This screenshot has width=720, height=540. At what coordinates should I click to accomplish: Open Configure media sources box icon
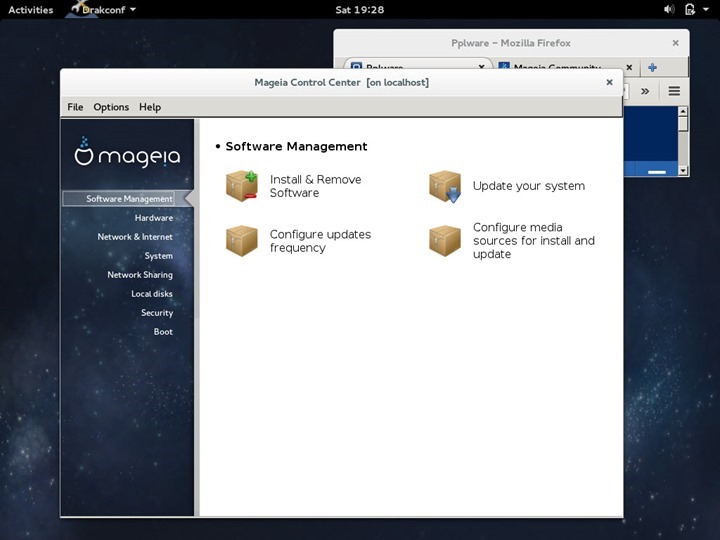coord(444,241)
